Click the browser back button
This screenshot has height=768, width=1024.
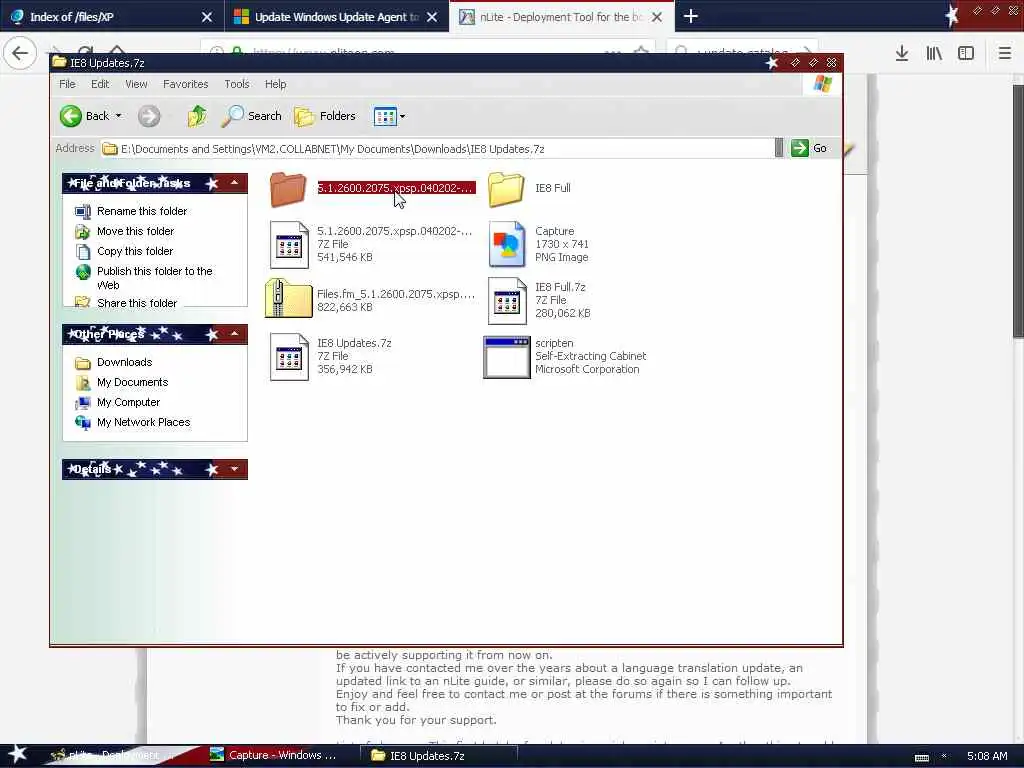(20, 53)
